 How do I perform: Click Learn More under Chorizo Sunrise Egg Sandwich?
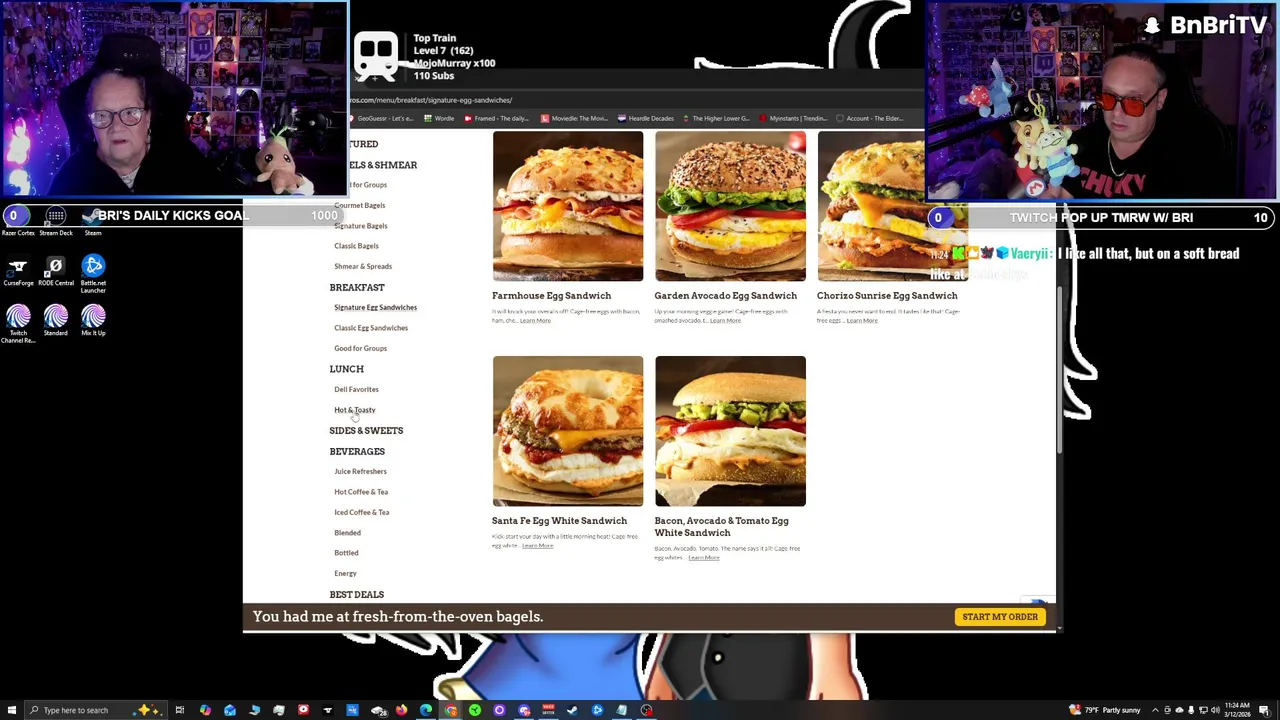862,321
